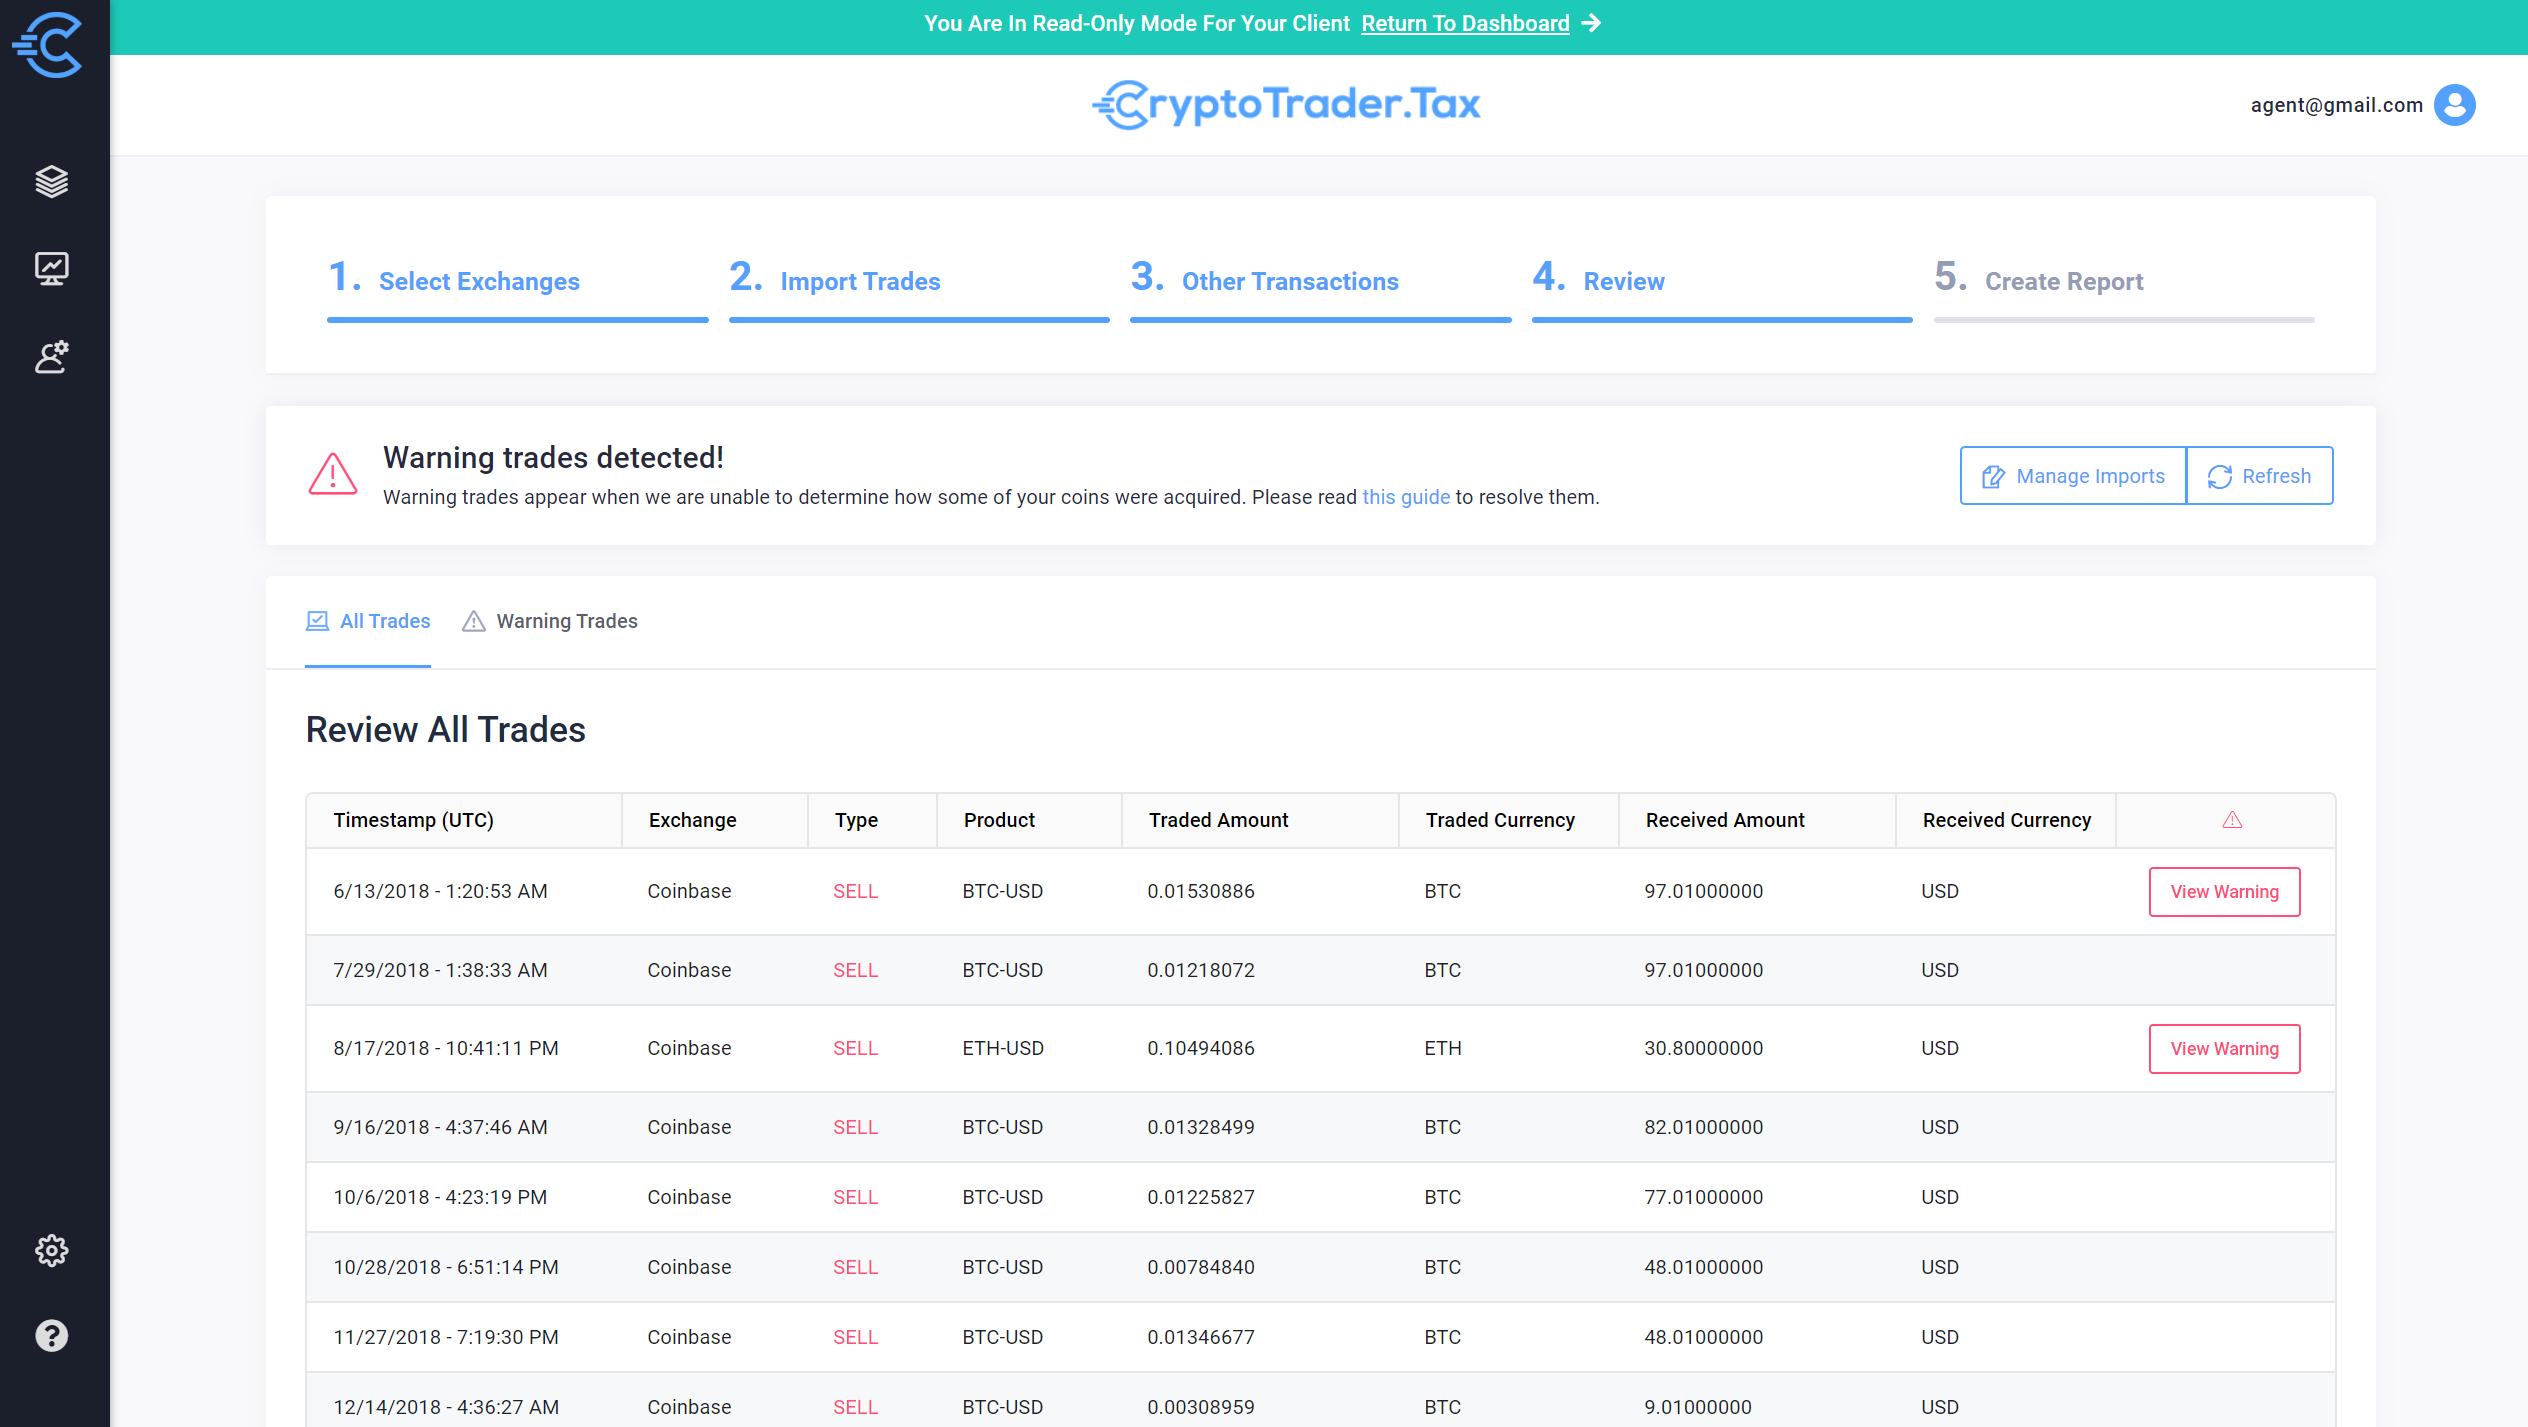Click traded amount 0.01218072
The image size is (2528, 1427).
(1201, 970)
